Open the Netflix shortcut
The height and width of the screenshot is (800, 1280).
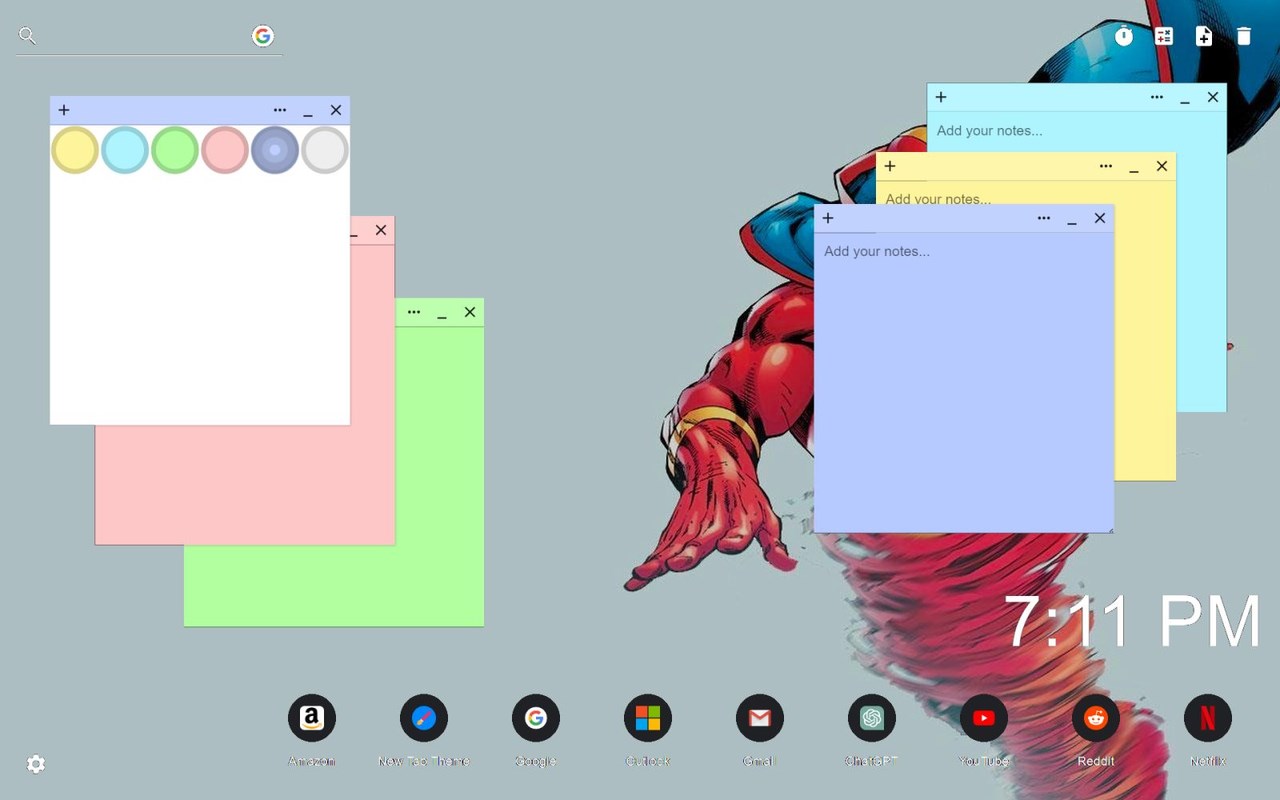[x=1208, y=718]
